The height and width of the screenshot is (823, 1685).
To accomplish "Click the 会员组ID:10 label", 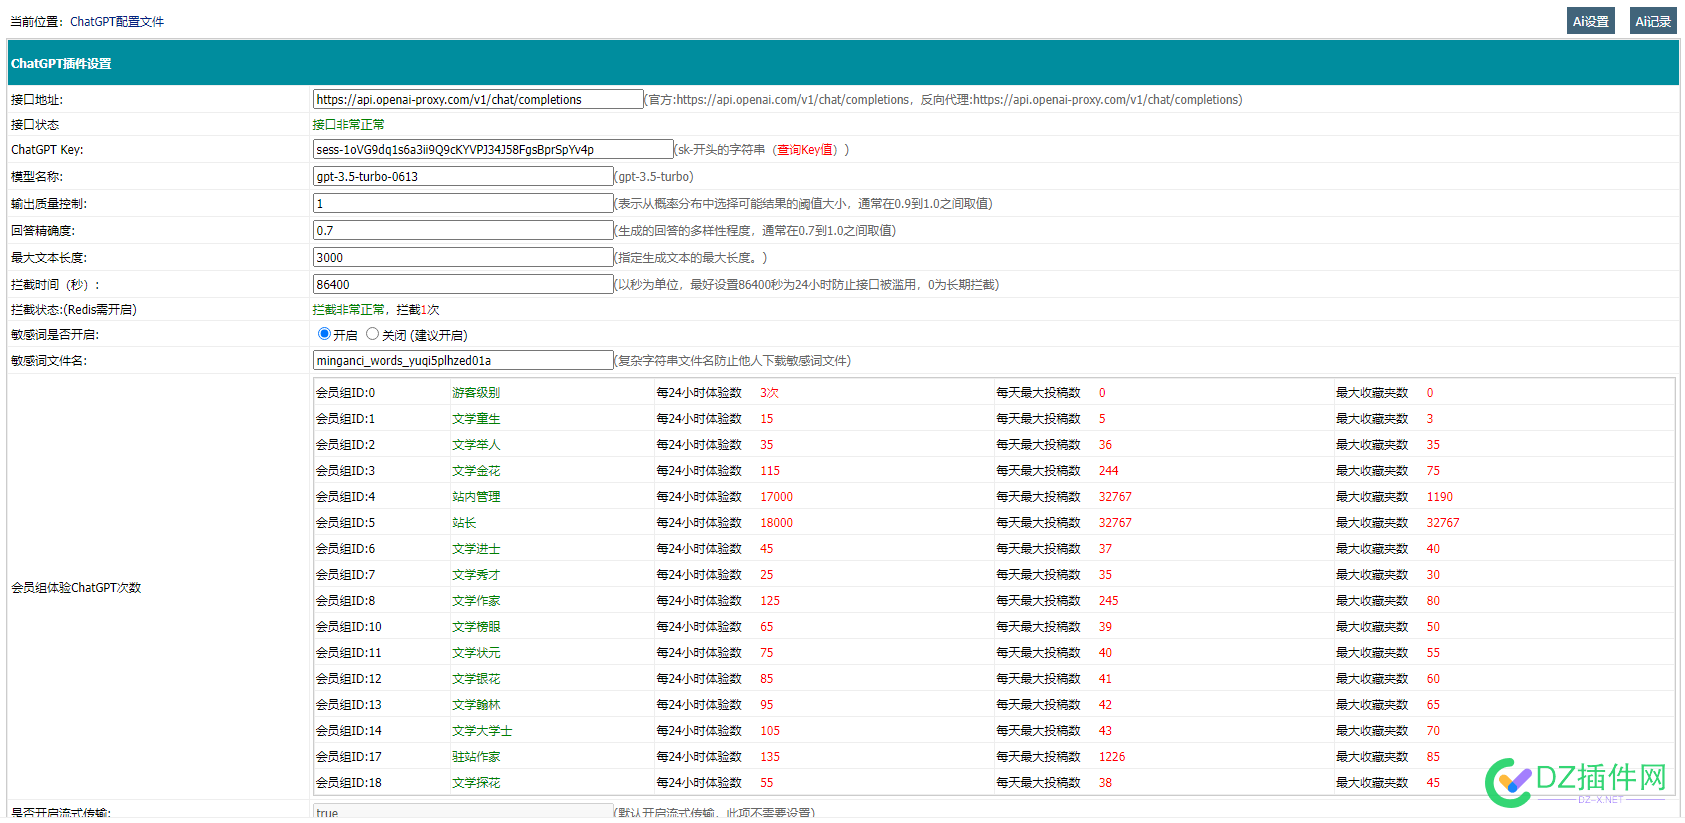I will 349,627.
